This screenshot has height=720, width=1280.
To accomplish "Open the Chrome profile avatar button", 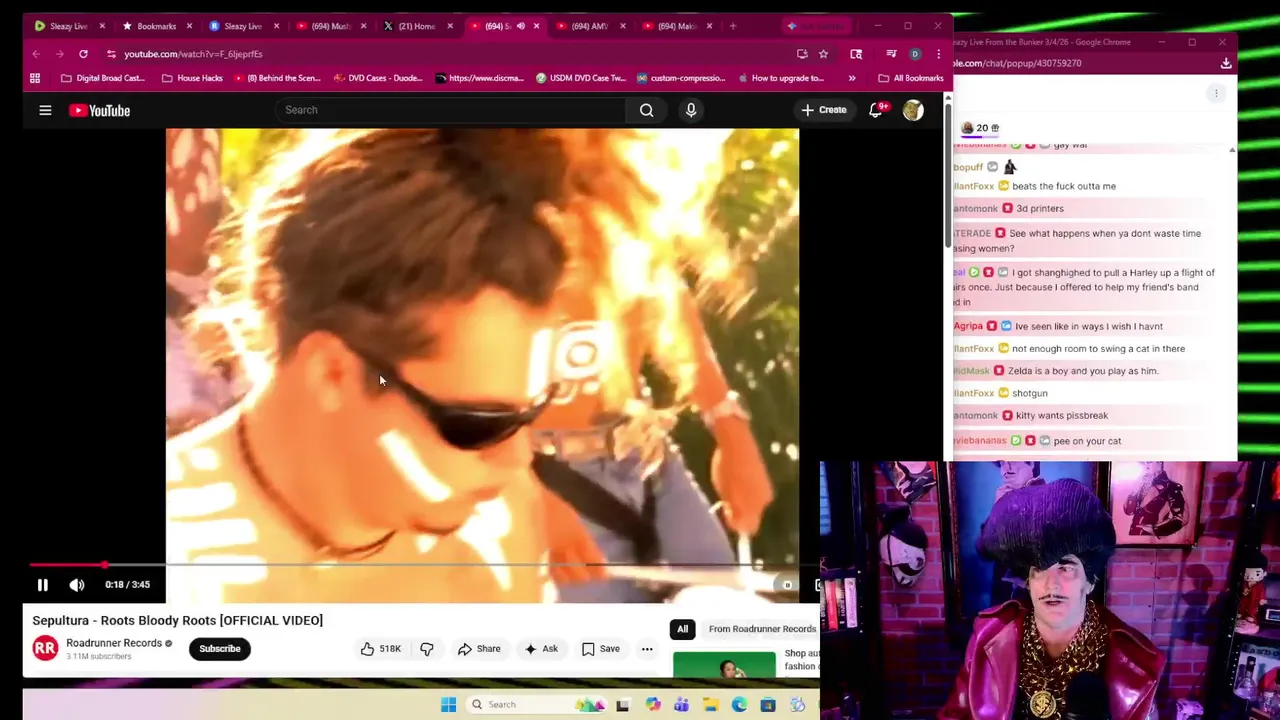I will (914, 54).
